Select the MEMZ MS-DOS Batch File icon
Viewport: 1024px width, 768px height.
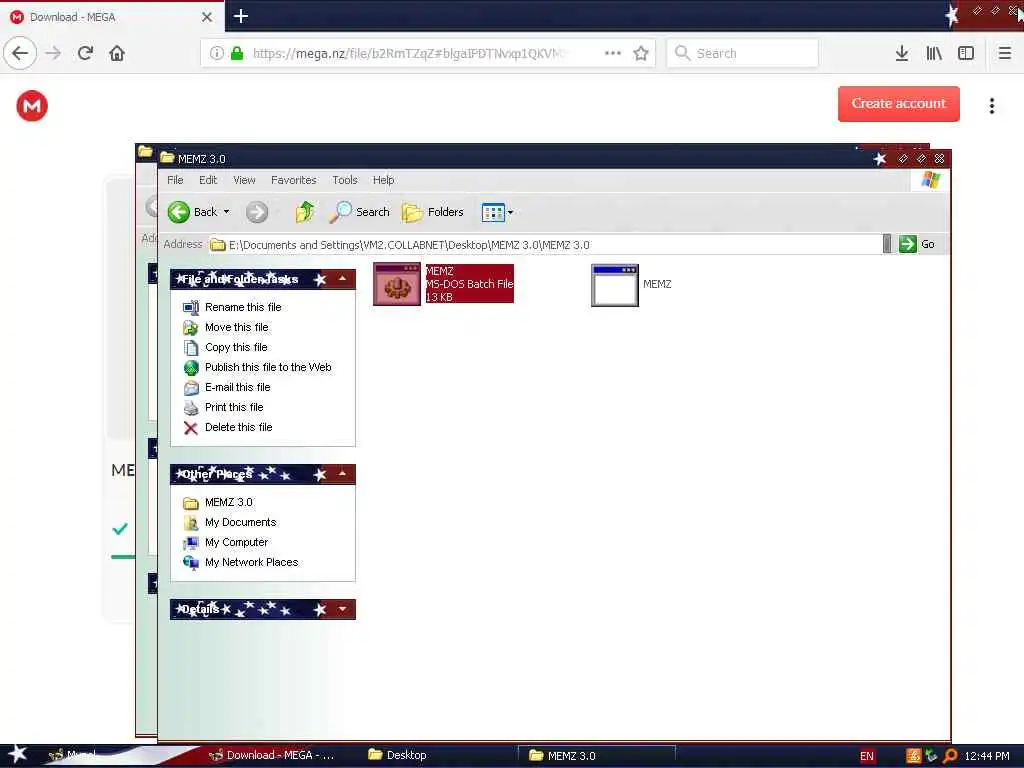(397, 284)
